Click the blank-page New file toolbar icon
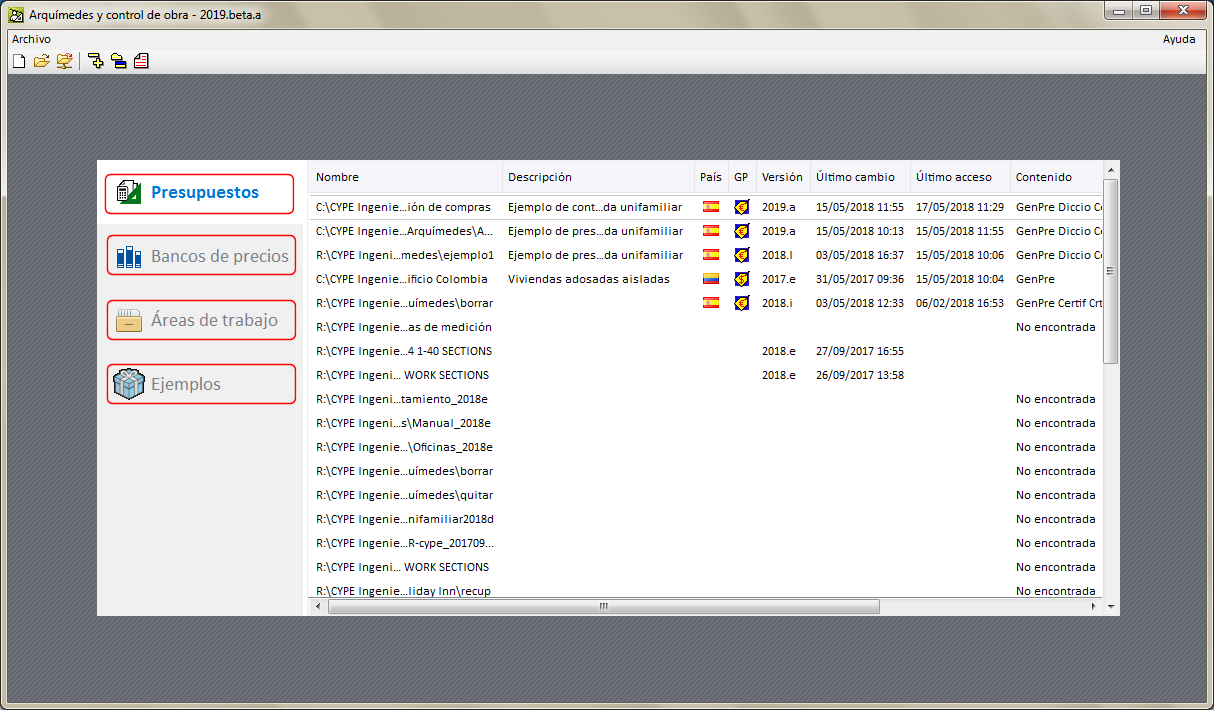The height and width of the screenshot is (710, 1214). (18, 62)
